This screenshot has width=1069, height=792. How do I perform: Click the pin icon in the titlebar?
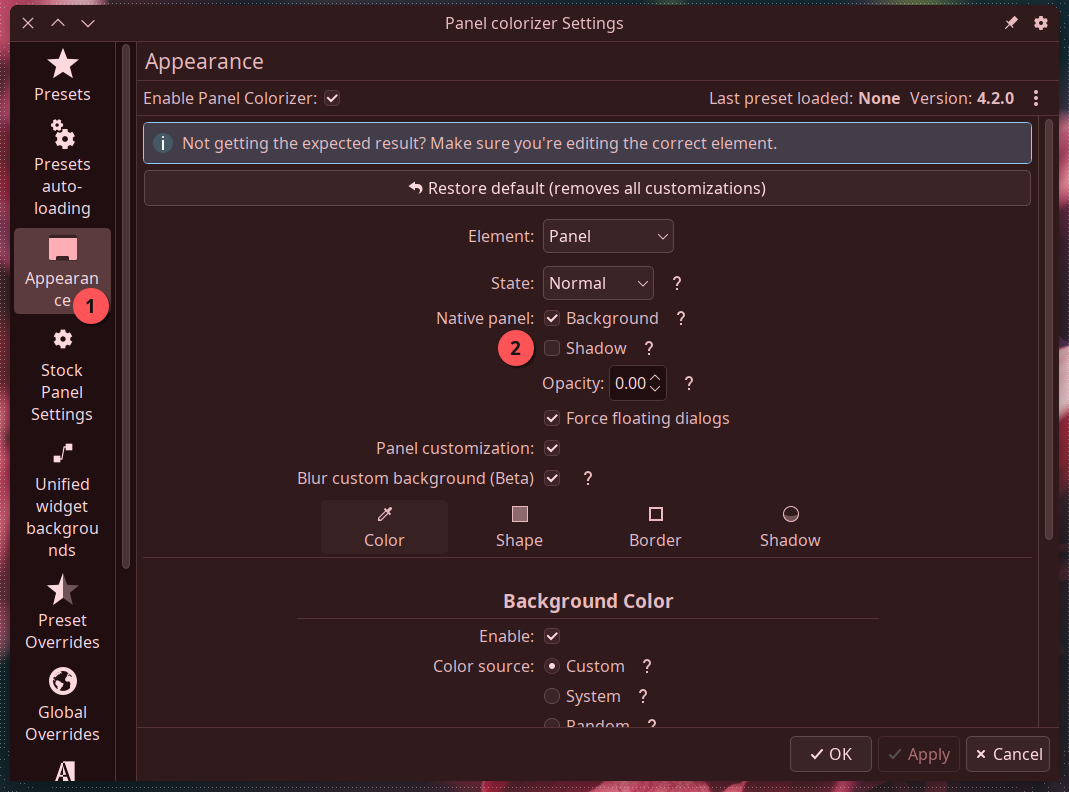click(1010, 22)
